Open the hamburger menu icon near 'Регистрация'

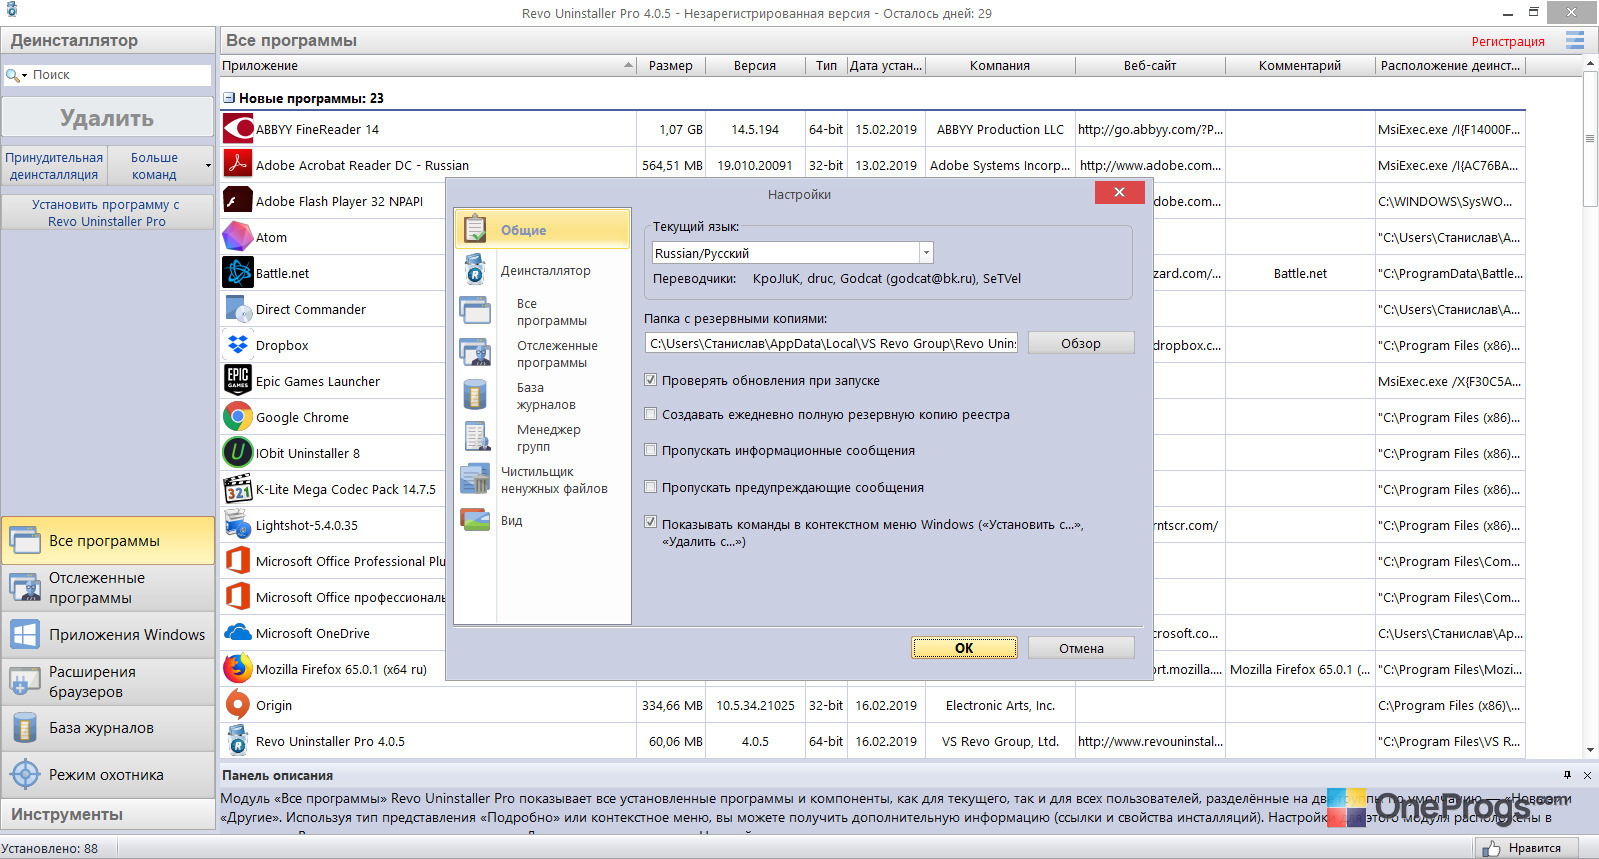point(1575,41)
